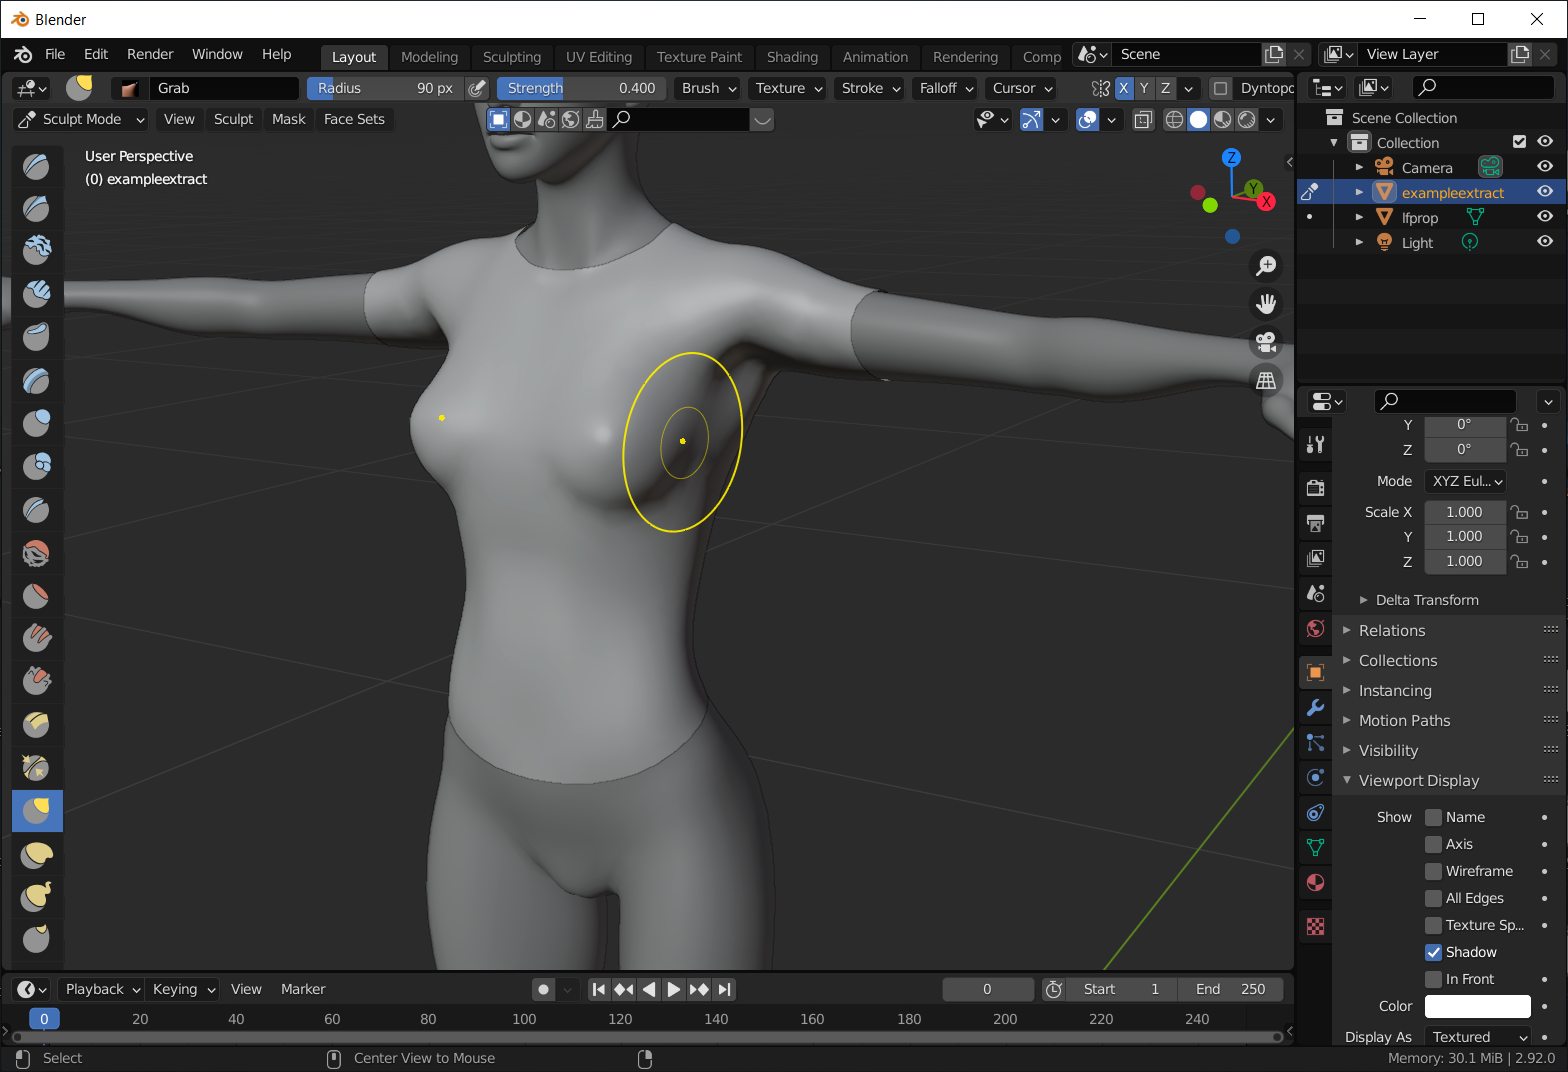The width and height of the screenshot is (1568, 1072).
Task: Toggle camera view icon in viewport
Action: [x=1266, y=342]
